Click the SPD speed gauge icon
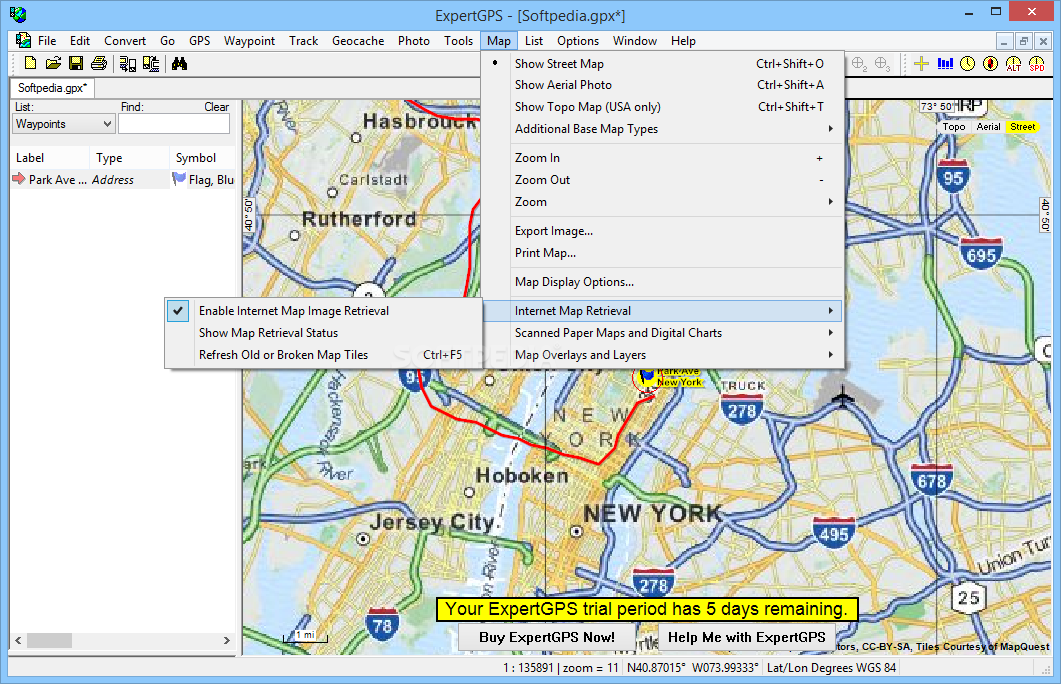Viewport: 1061px width, 684px height. 1037,64
